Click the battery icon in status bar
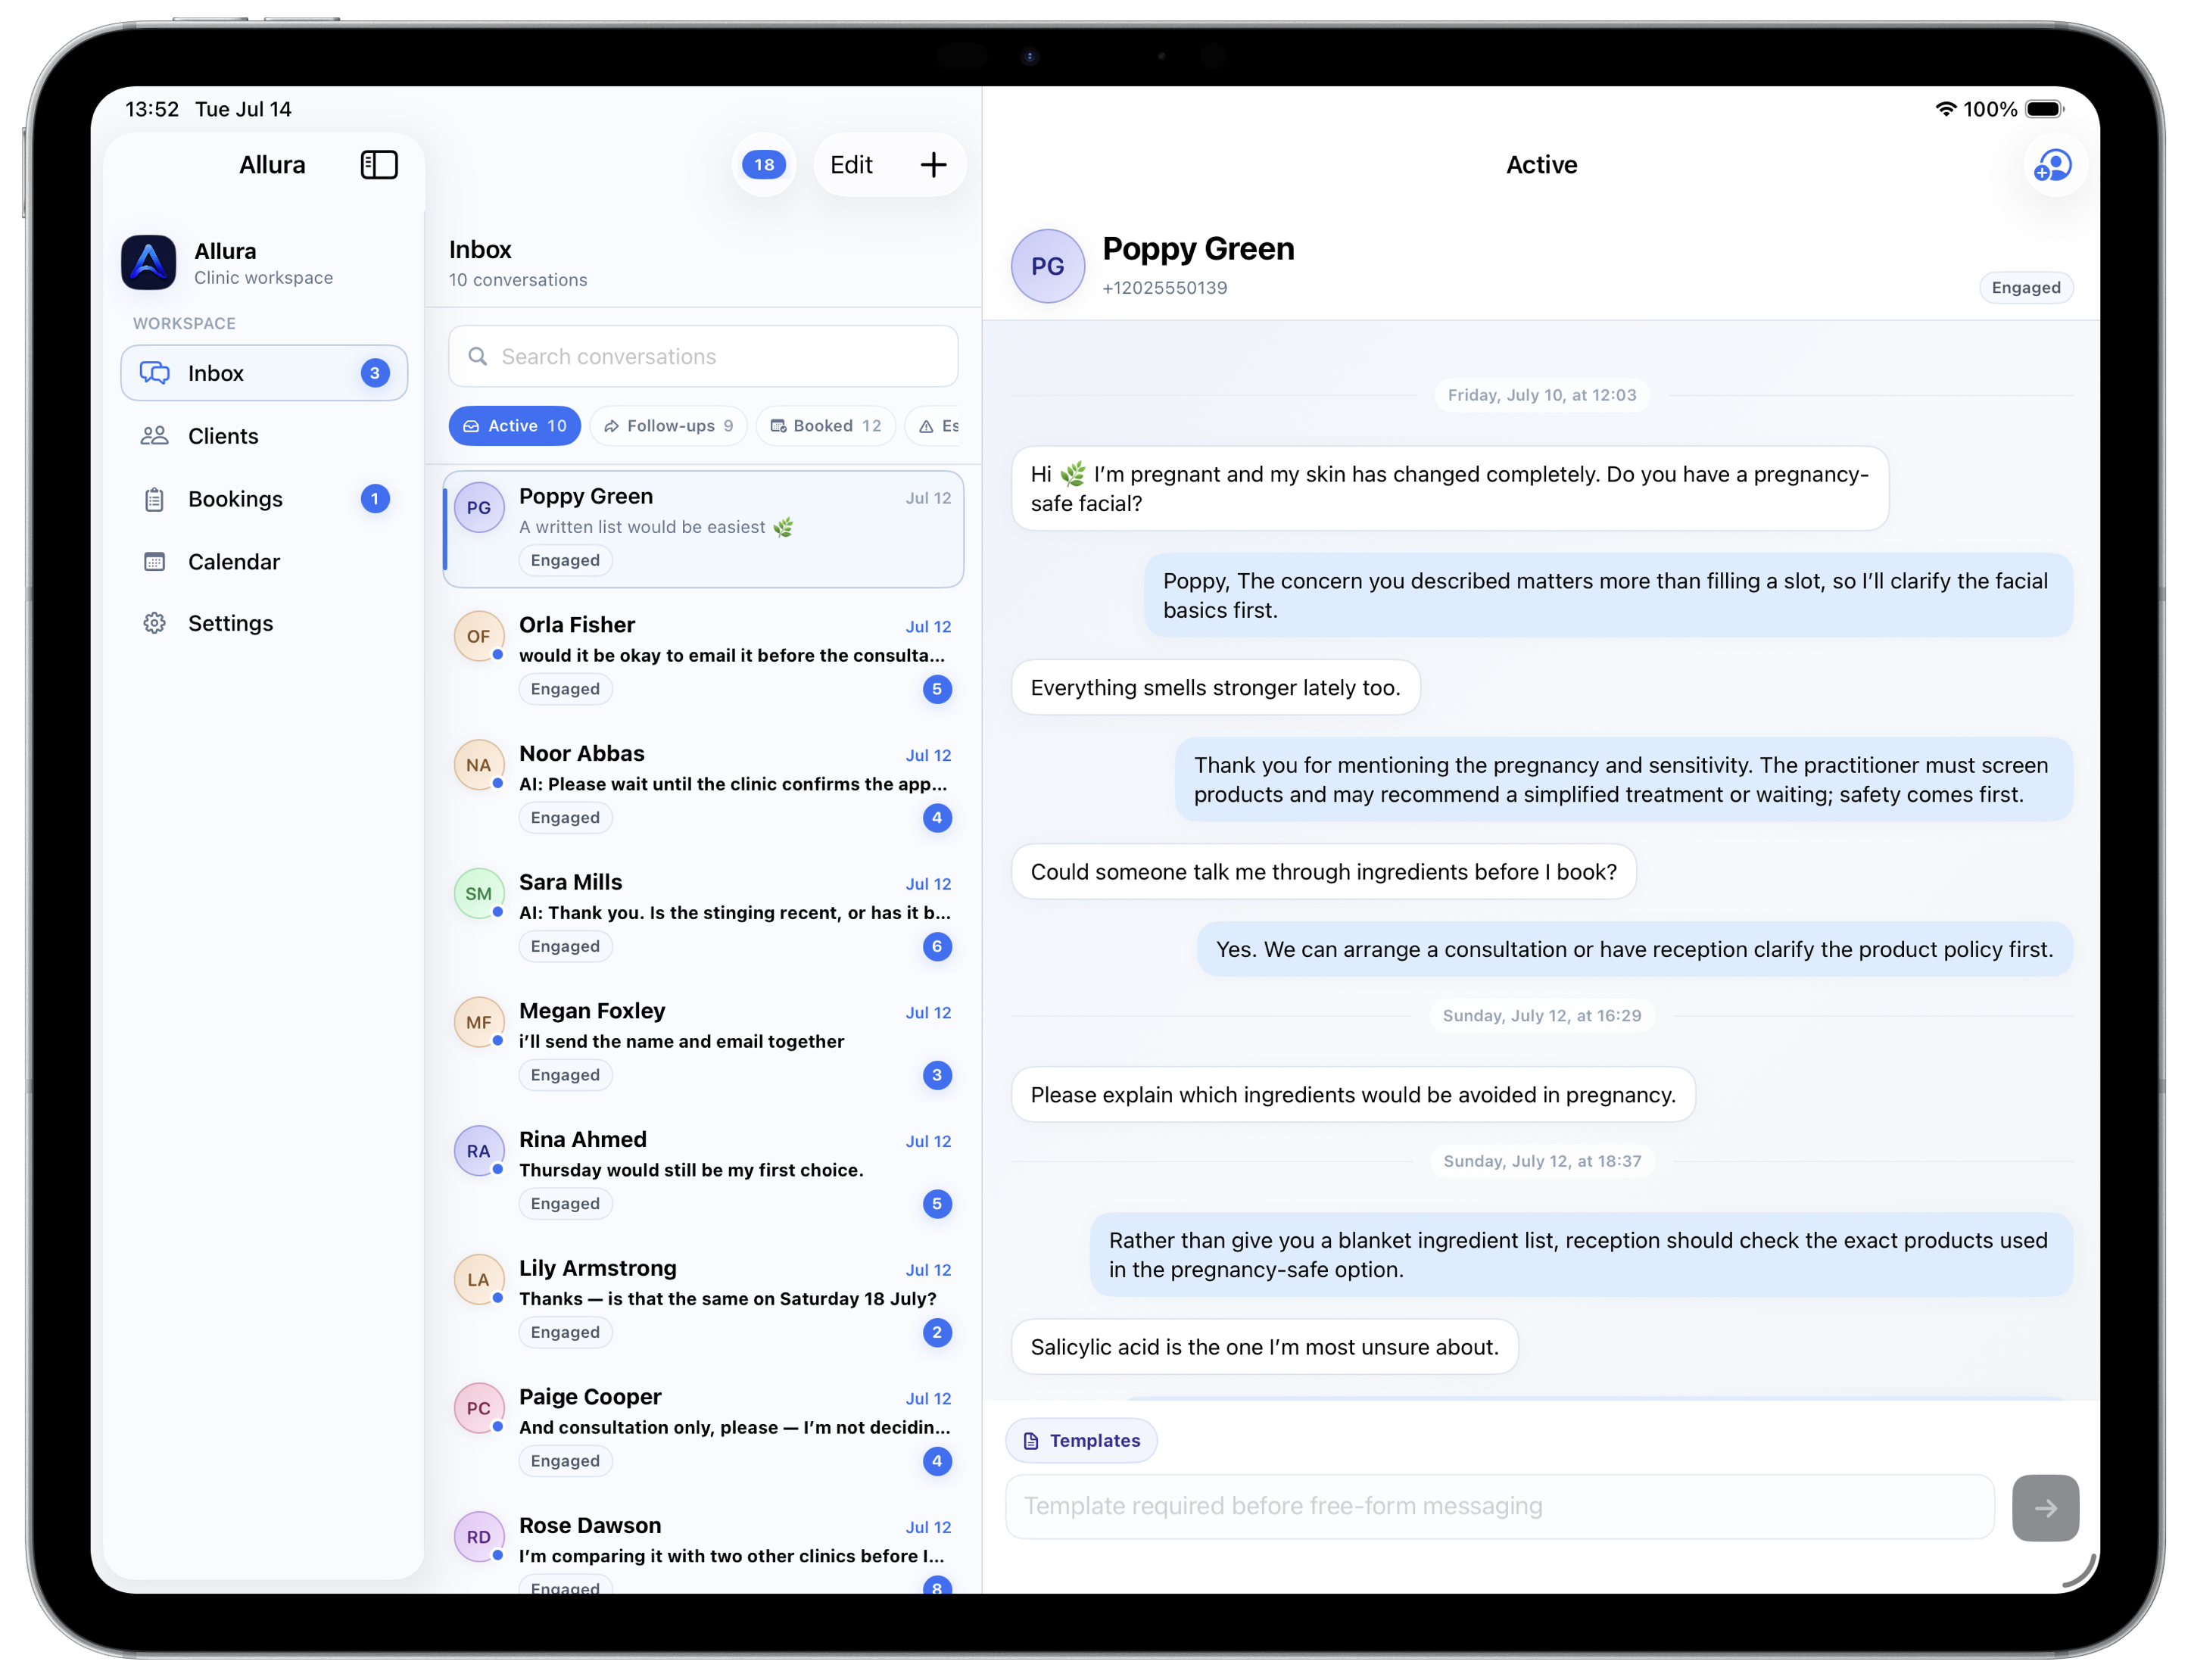2191x1680 pixels. click(x=2044, y=109)
